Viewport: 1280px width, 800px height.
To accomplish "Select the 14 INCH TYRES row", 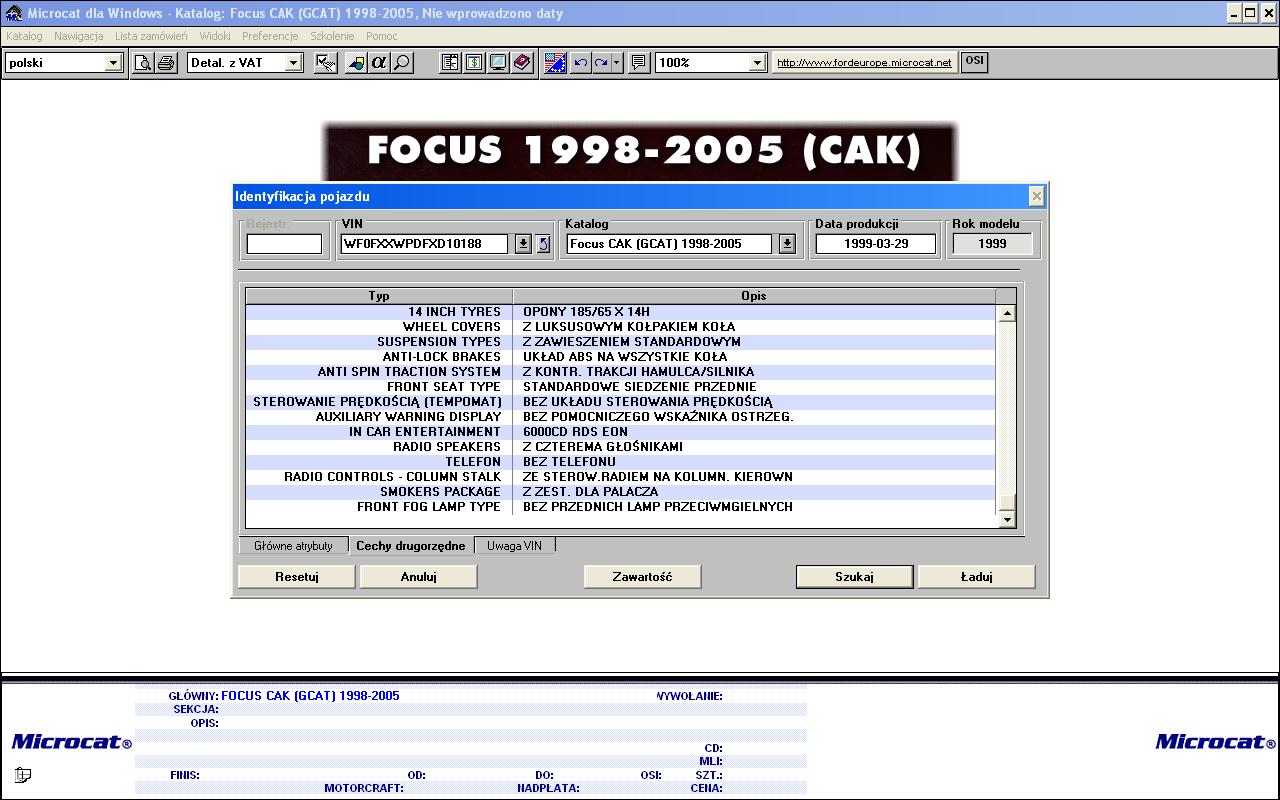I will coord(621,312).
